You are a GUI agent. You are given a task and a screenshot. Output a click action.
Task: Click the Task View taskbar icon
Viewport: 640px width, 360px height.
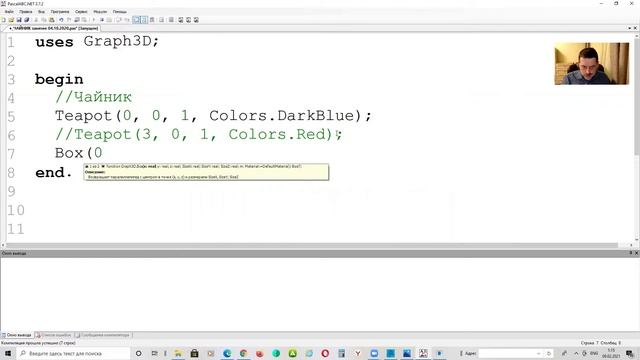[x=154, y=353]
